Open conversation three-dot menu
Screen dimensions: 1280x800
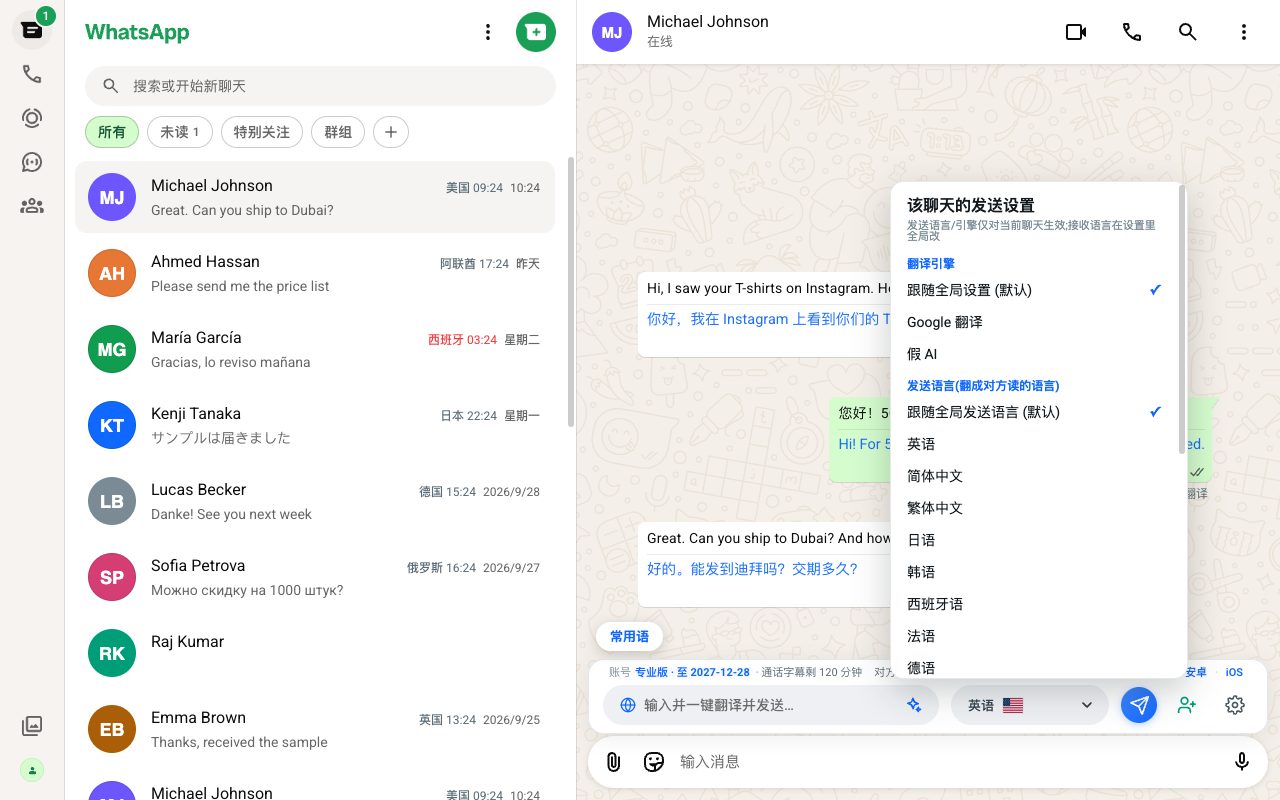(x=1244, y=32)
